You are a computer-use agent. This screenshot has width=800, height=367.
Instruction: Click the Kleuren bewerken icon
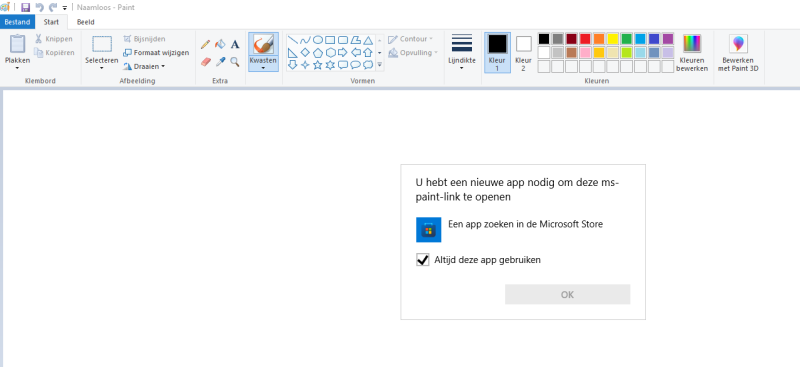pos(692,43)
